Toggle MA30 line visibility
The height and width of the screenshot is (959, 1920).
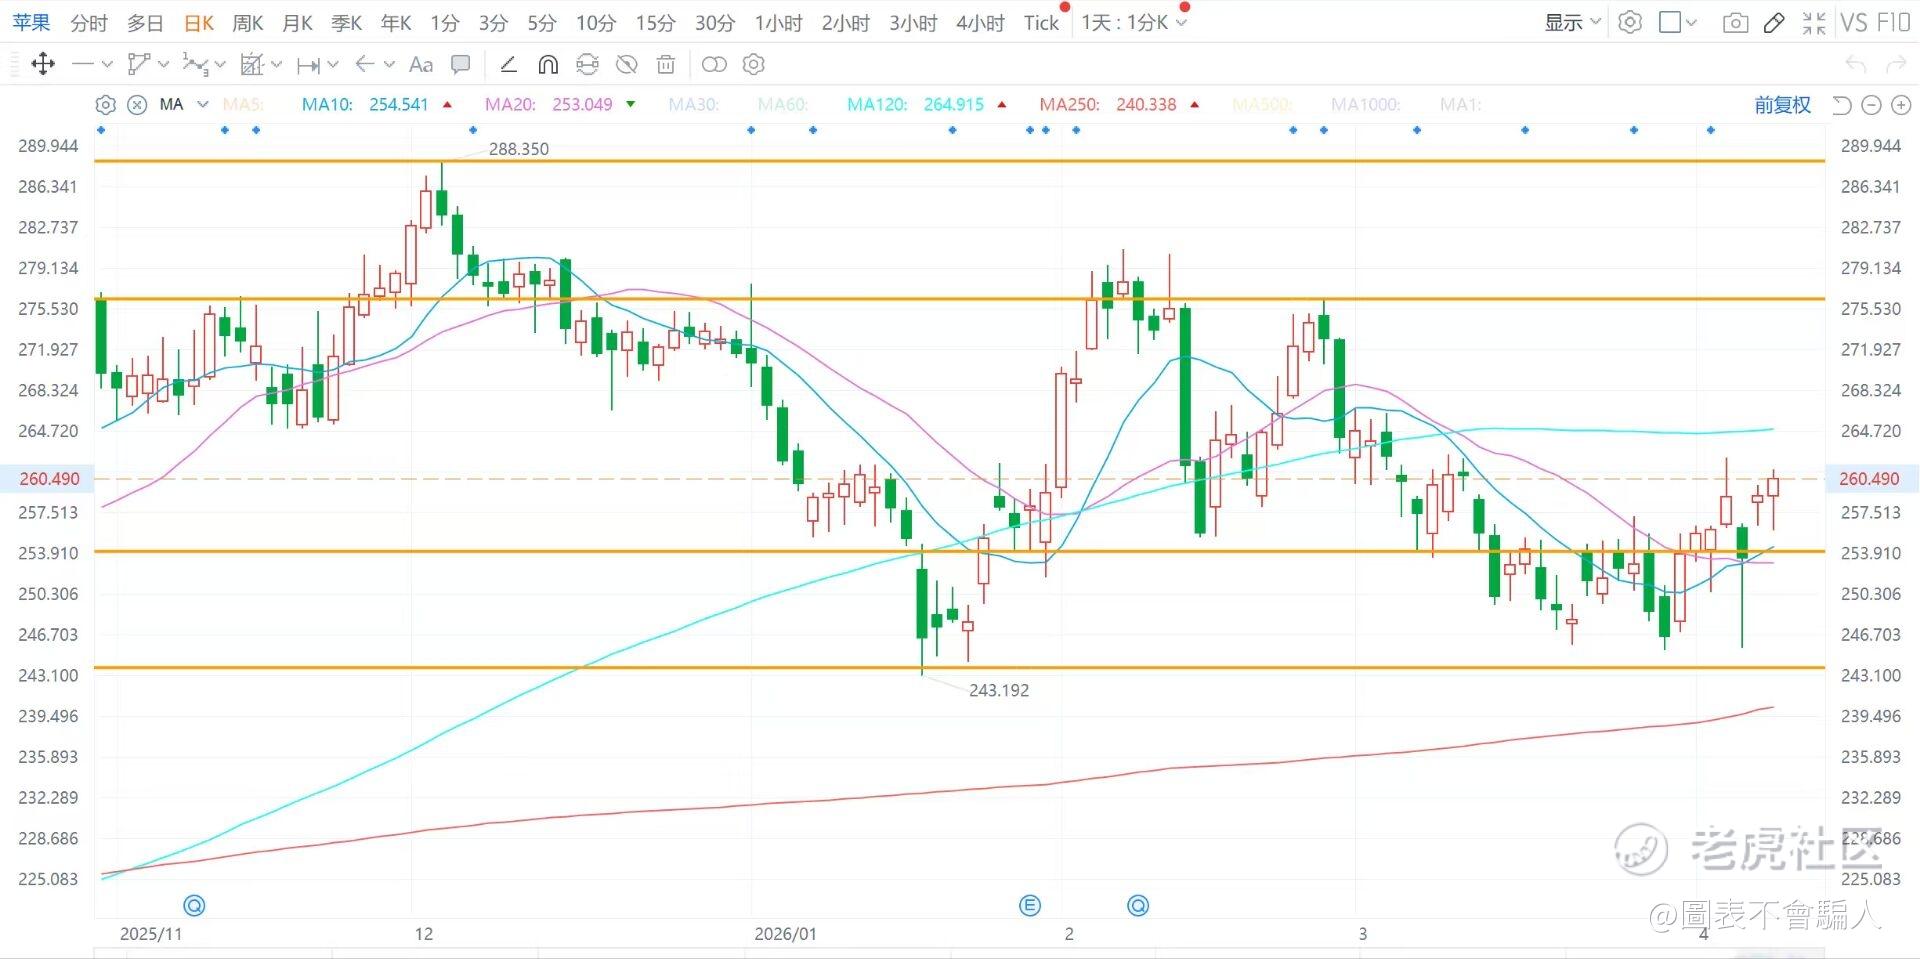tap(694, 104)
